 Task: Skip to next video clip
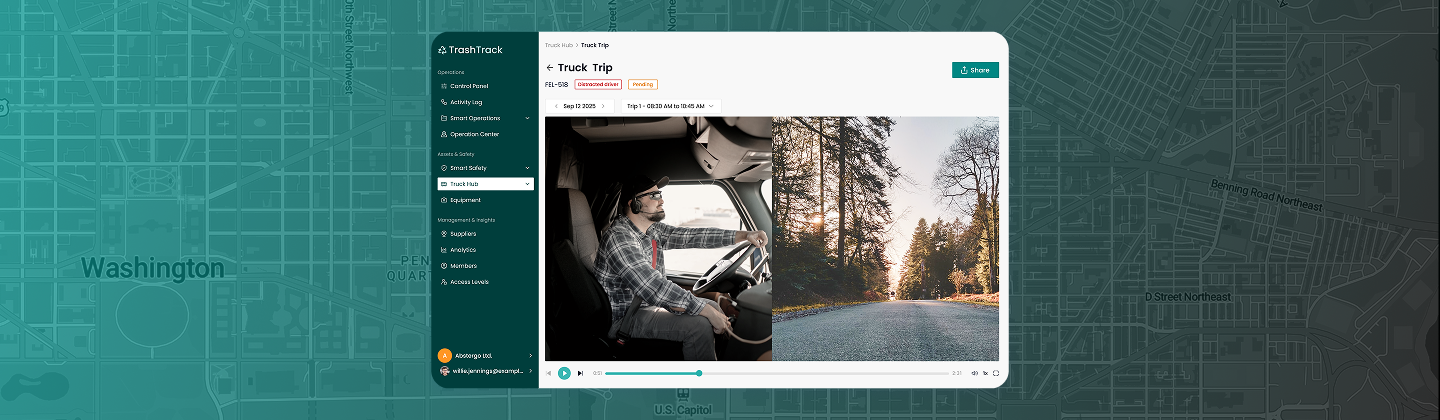(580, 373)
